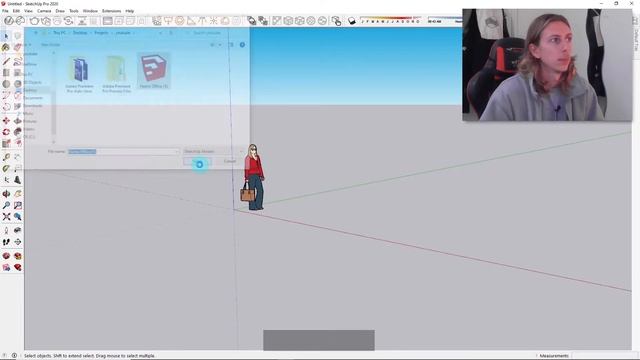The height and width of the screenshot is (360, 640).
Task: Choose the Section Plane tool
Action: [18, 242]
